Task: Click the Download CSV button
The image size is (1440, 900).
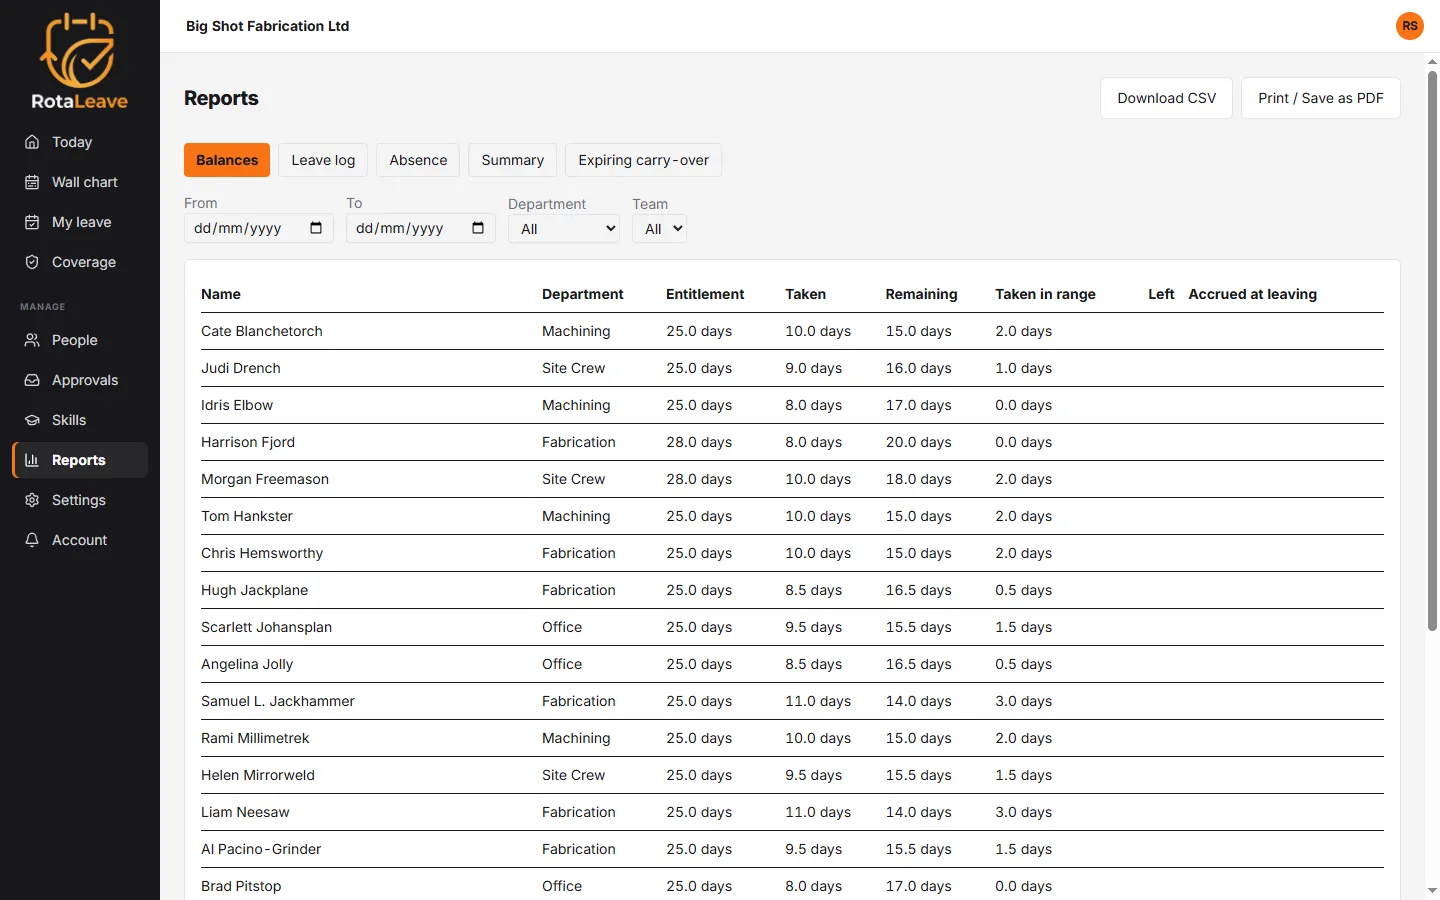Action: [1166, 98]
